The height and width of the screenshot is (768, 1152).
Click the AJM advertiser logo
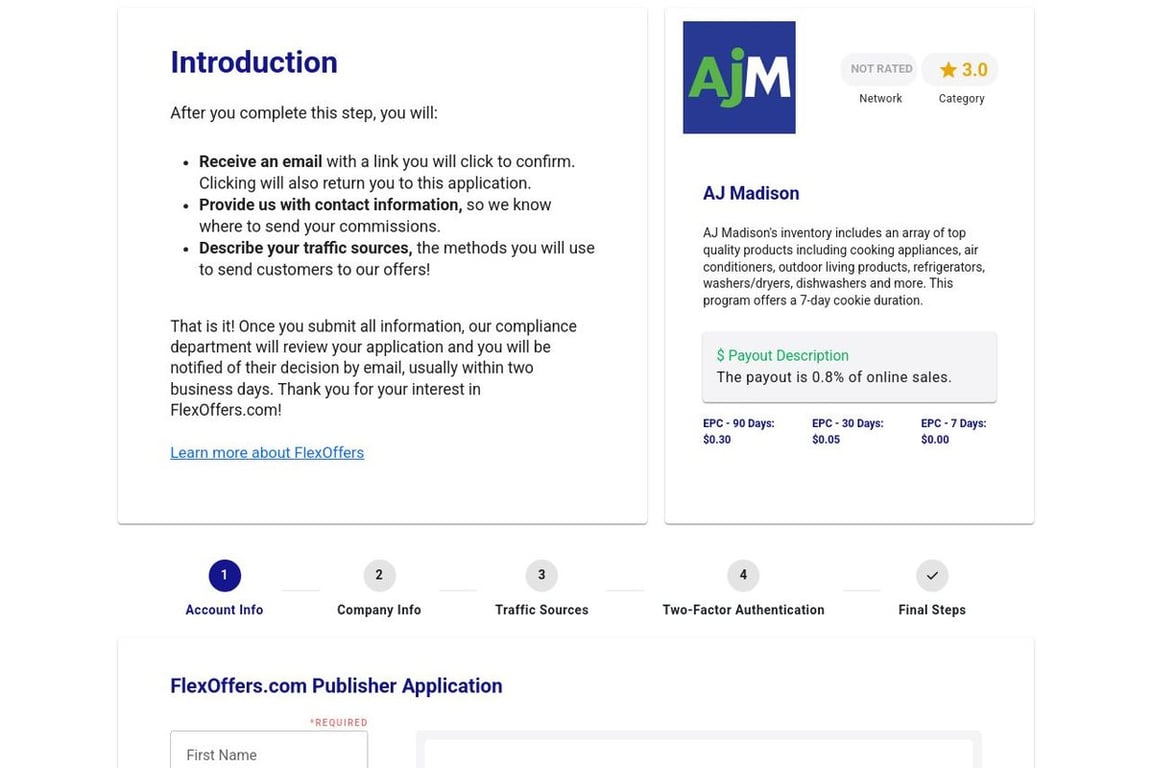(x=739, y=77)
